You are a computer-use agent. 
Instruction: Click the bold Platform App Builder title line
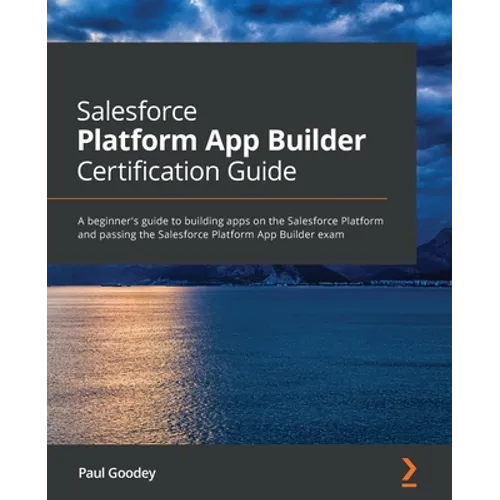click(x=222, y=142)
